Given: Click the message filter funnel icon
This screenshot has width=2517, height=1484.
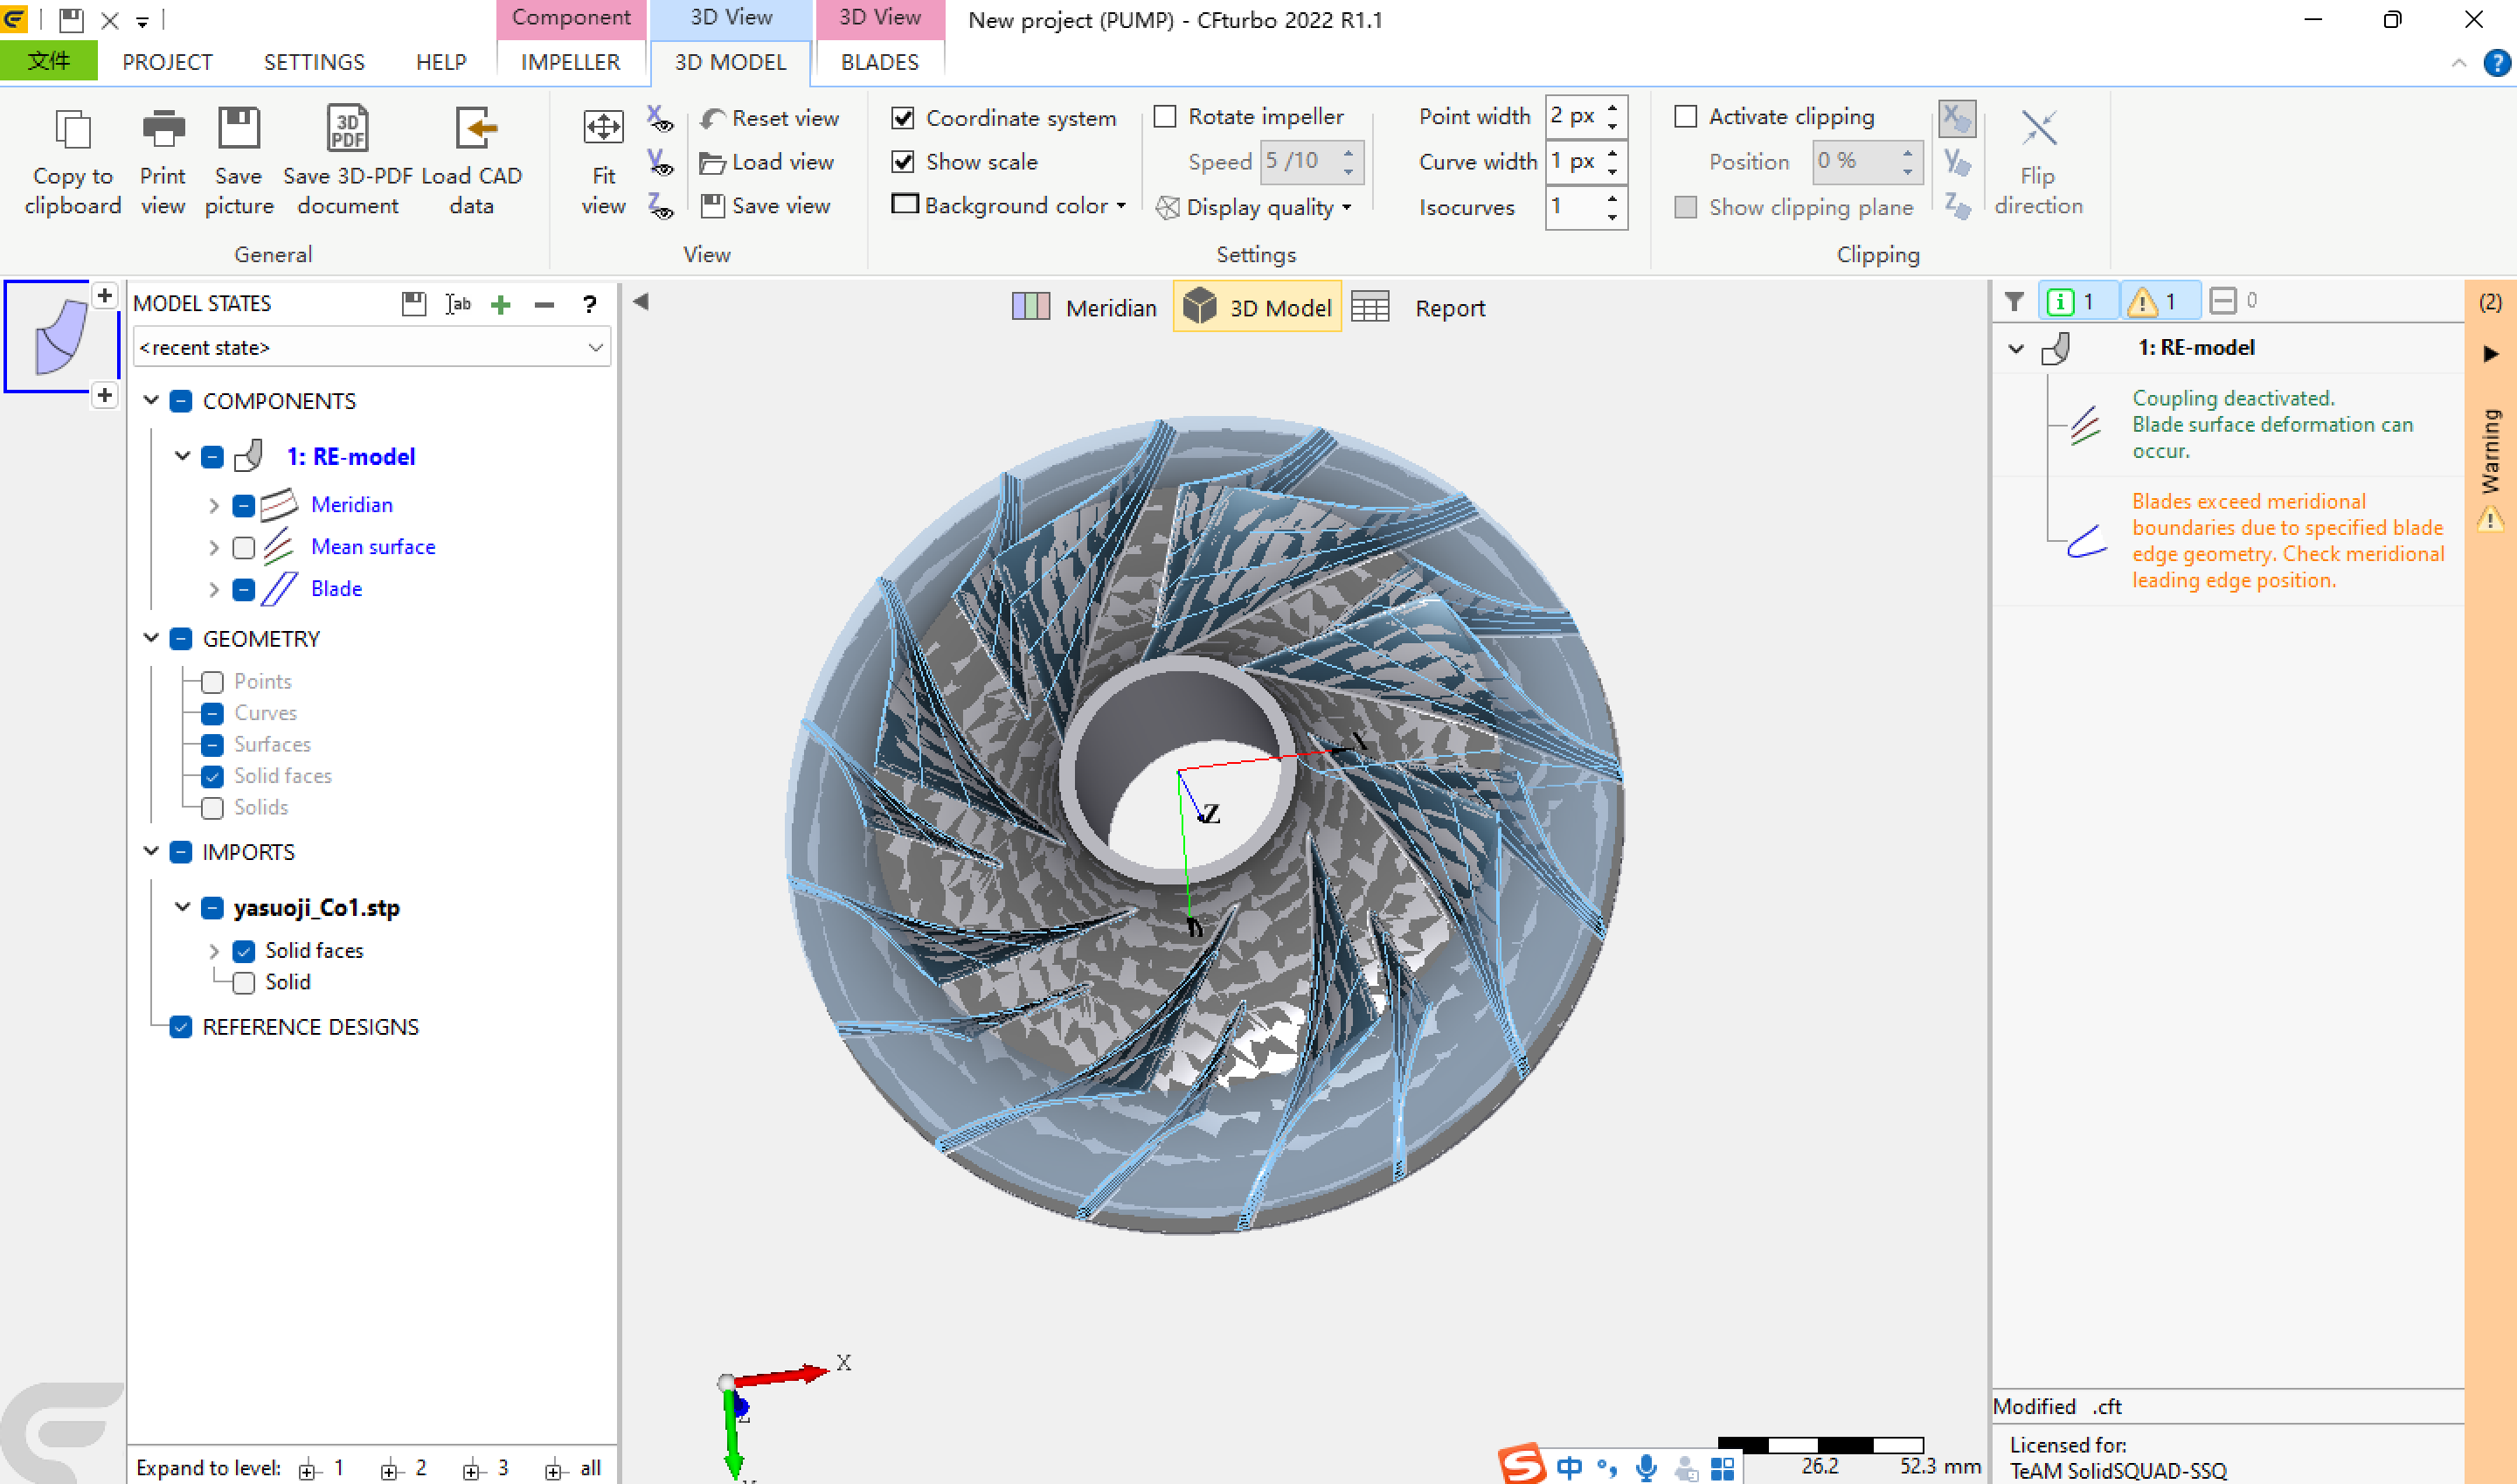Looking at the screenshot, I should point(2014,301).
